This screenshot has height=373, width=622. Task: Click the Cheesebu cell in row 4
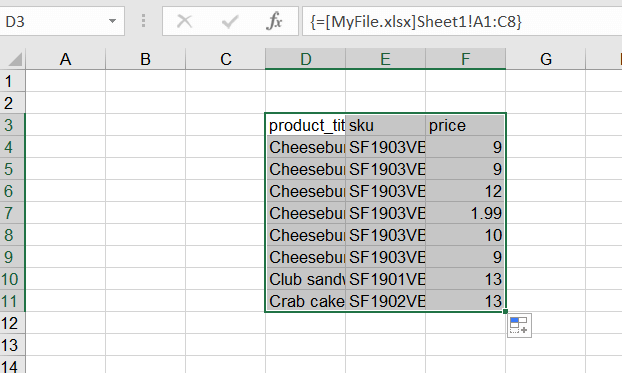(x=305, y=147)
